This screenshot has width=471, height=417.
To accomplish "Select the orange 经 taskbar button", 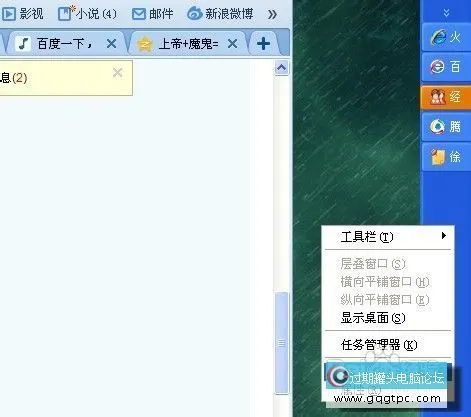I will tap(446, 97).
